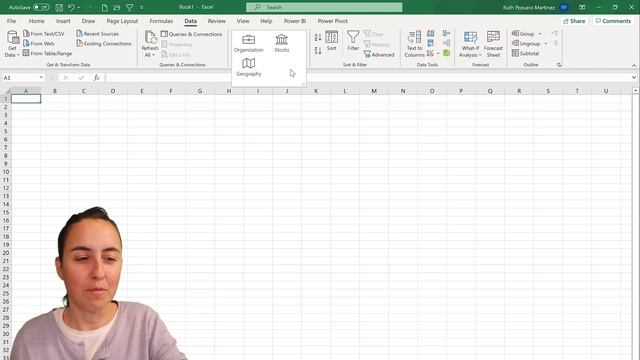
Task: Open the Ungroup dropdown arrow
Action: [546, 43]
